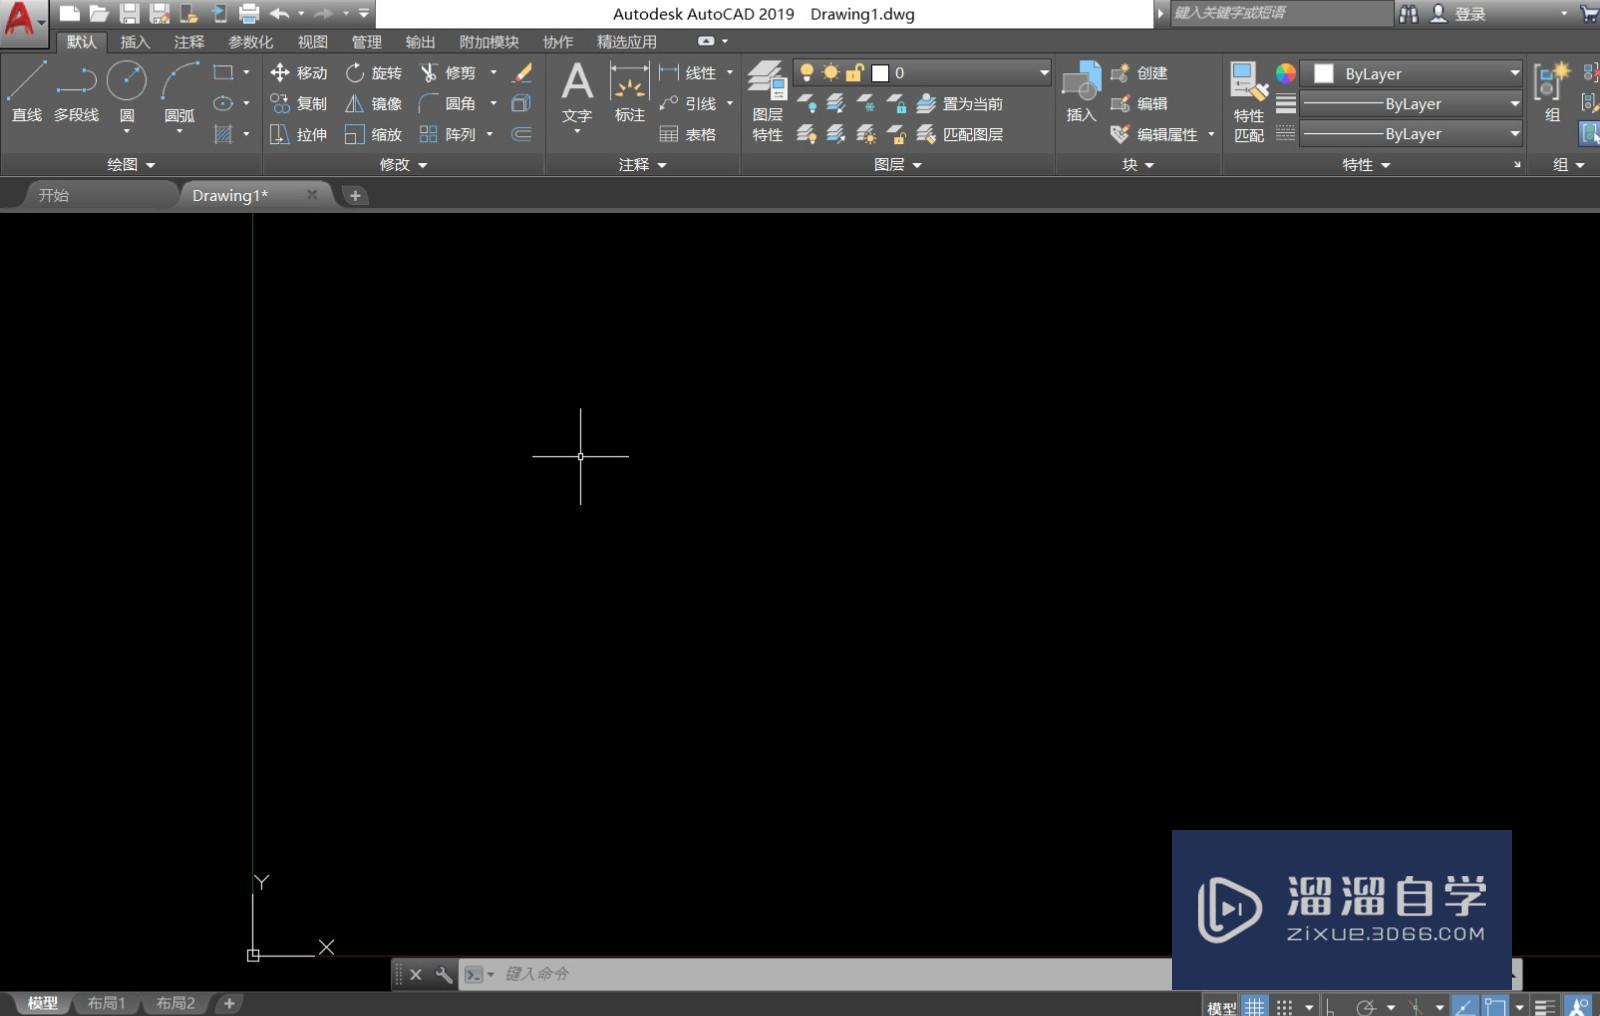
Task: Expand the 特性 properties panel
Action: [x=1366, y=164]
